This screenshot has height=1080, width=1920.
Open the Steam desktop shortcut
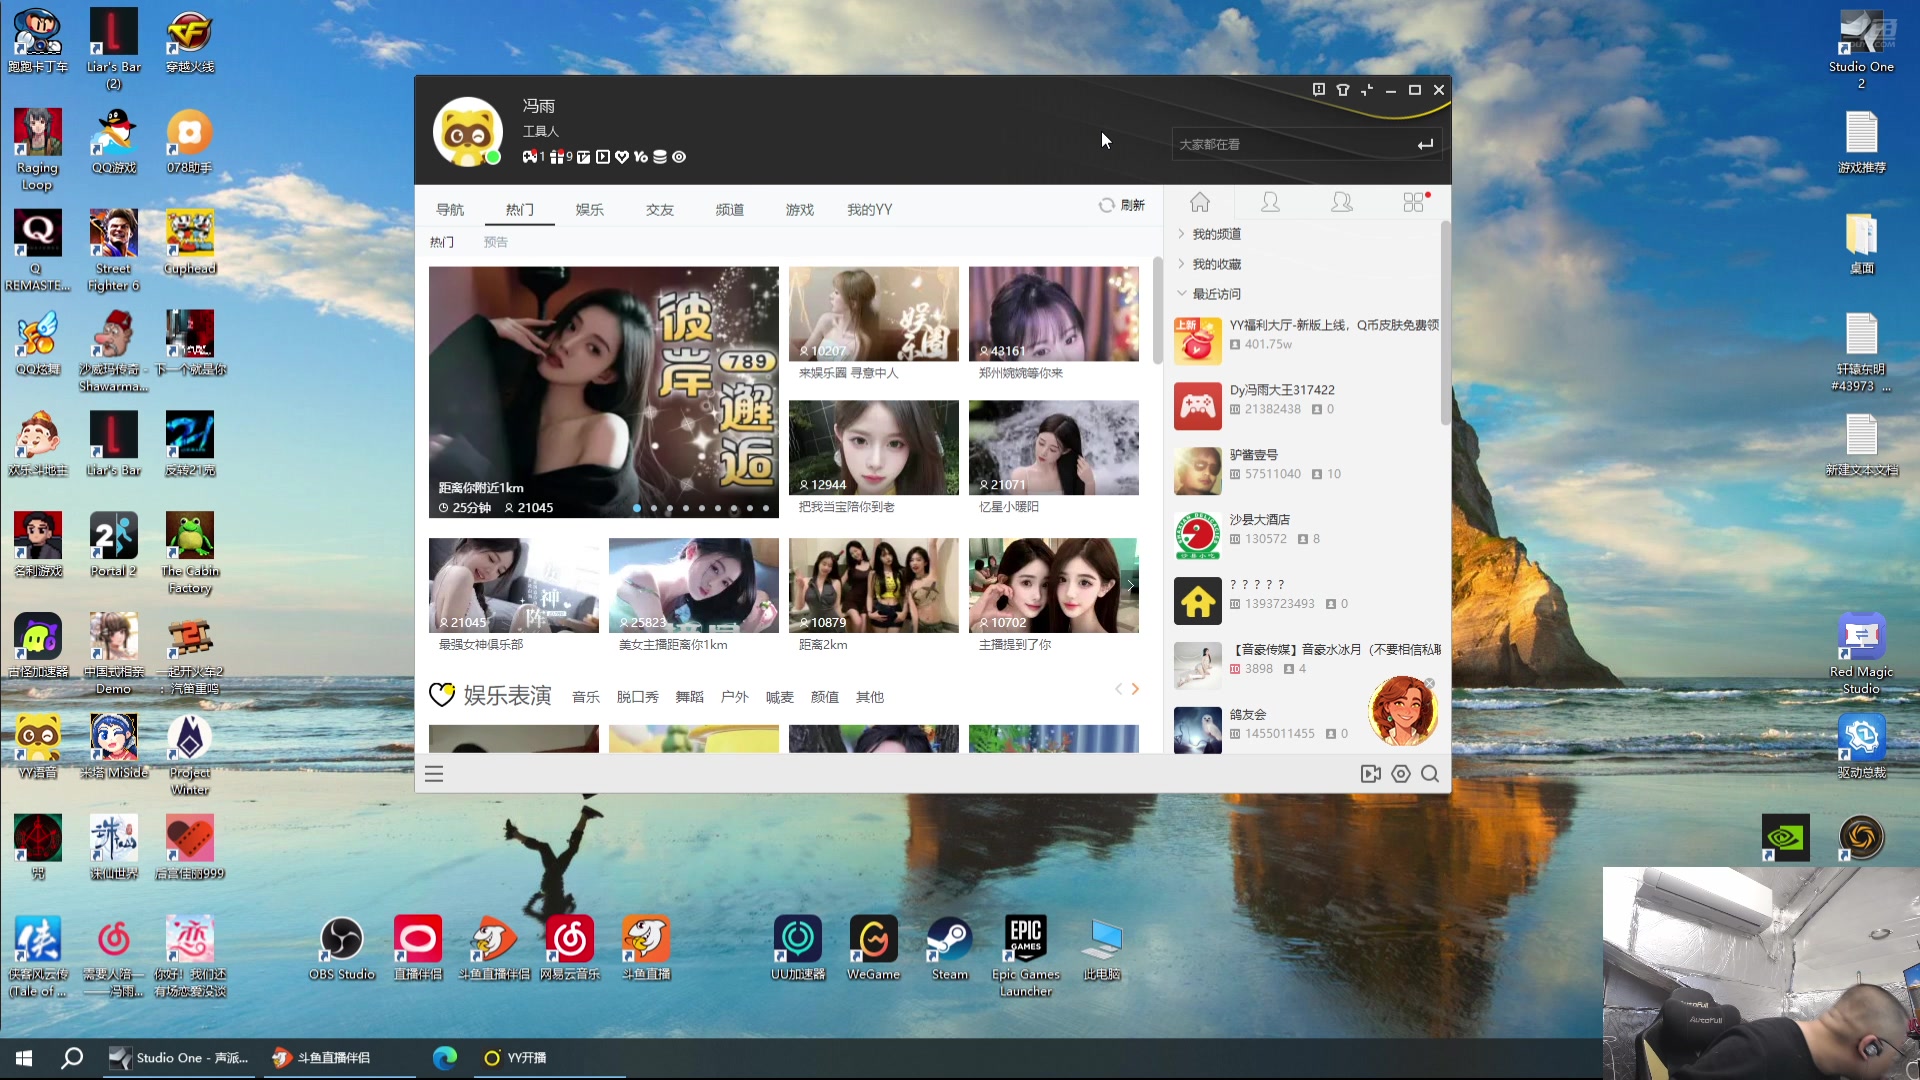[x=949, y=949]
